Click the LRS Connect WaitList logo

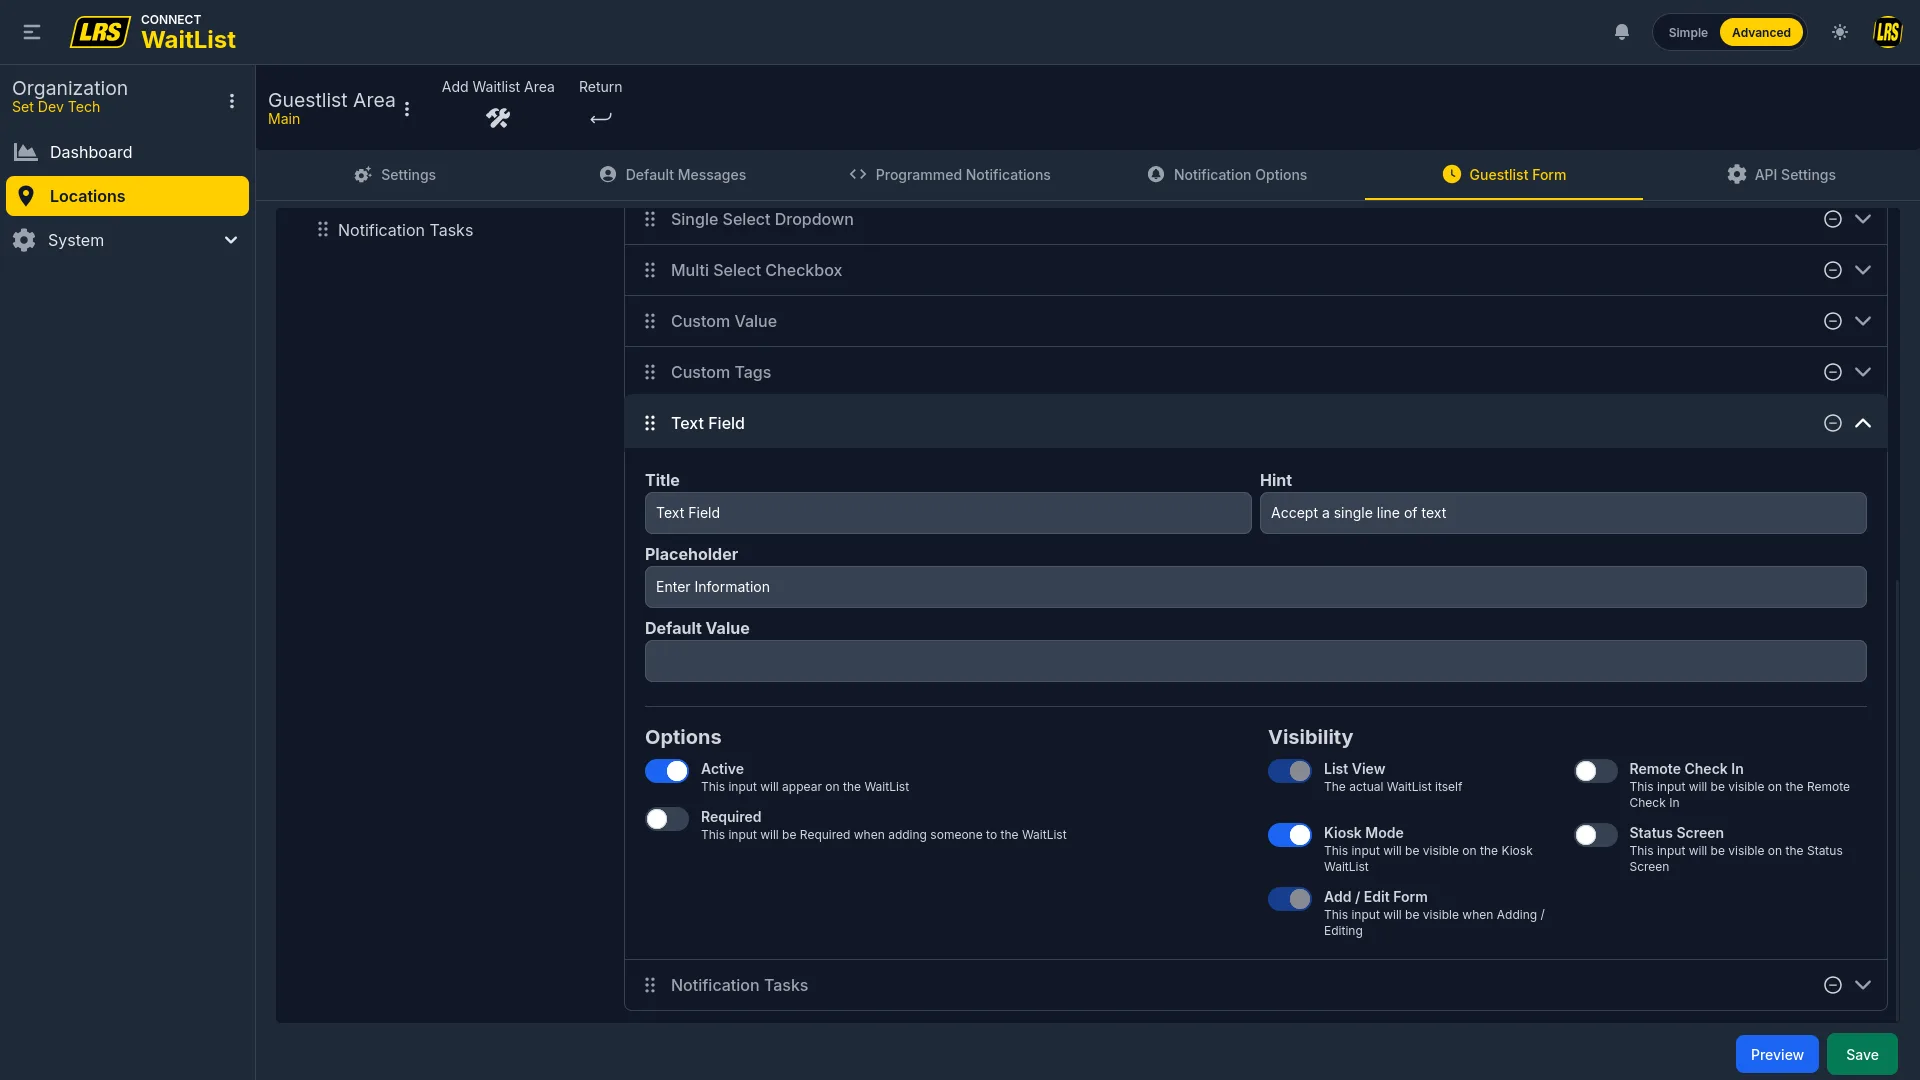pos(153,32)
